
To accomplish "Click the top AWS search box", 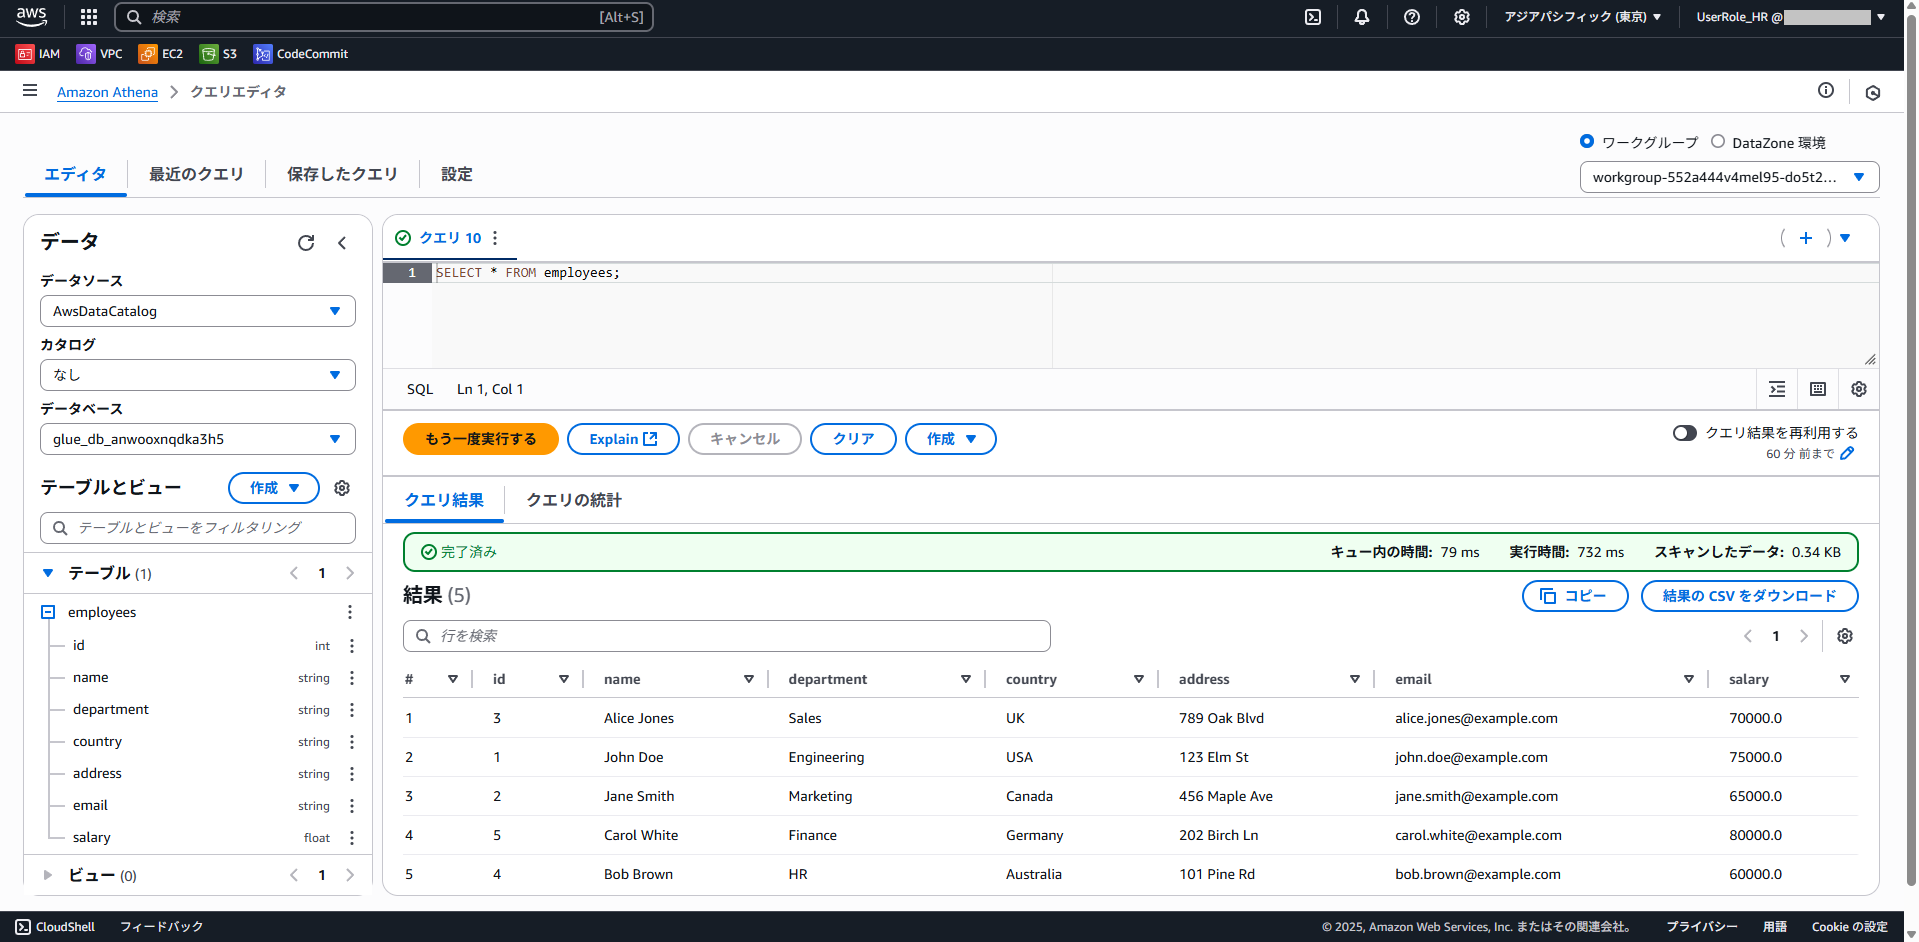I will [x=384, y=17].
